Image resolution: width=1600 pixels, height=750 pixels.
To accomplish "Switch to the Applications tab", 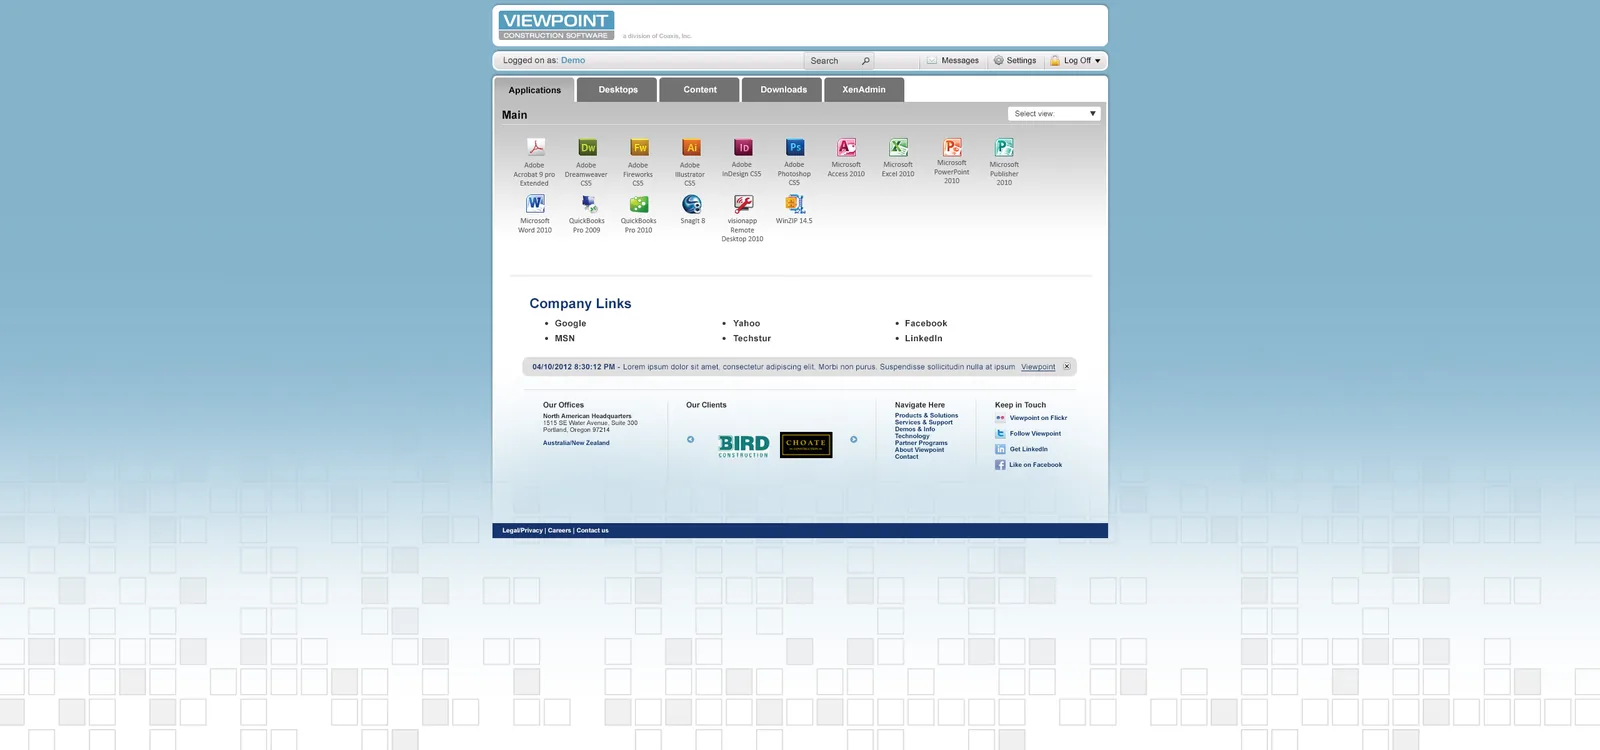I will [534, 90].
